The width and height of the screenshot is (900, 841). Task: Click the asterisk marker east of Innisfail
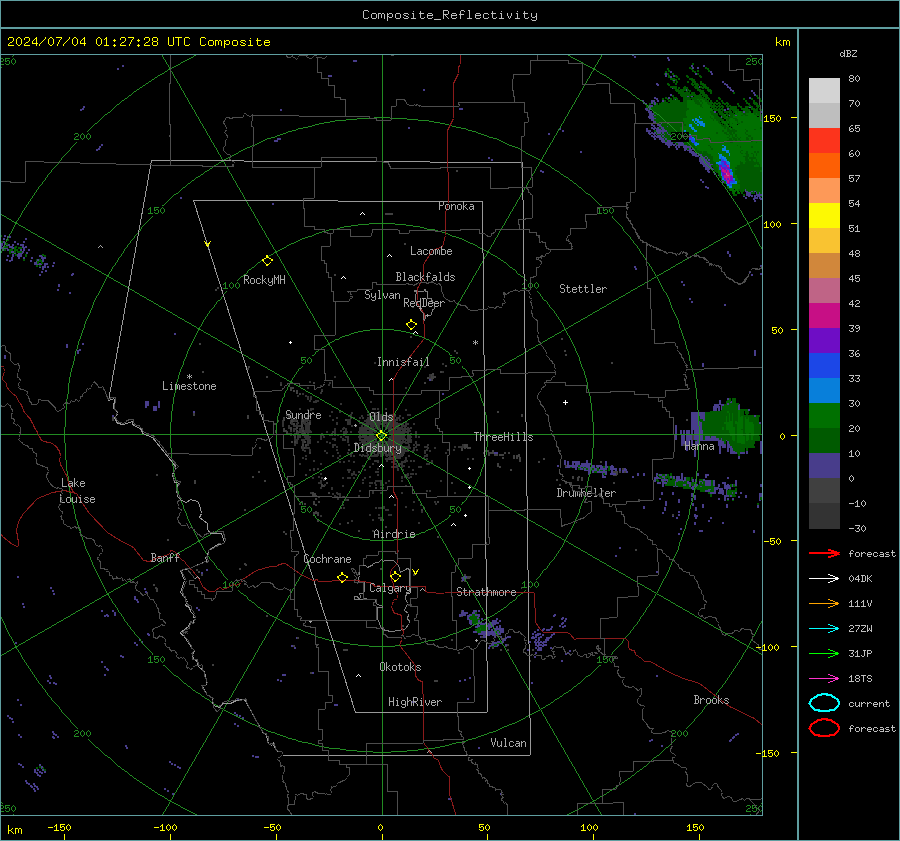[475, 343]
